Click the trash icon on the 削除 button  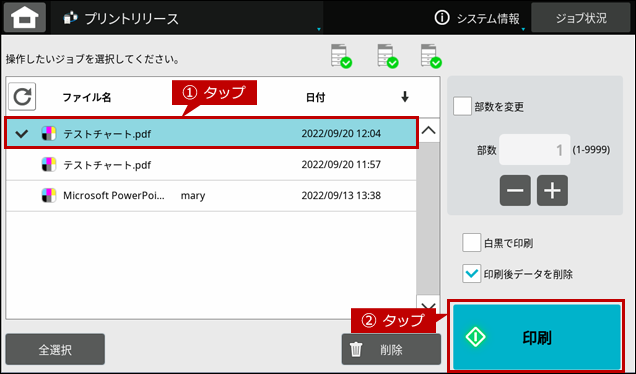pyautogui.click(x=356, y=349)
